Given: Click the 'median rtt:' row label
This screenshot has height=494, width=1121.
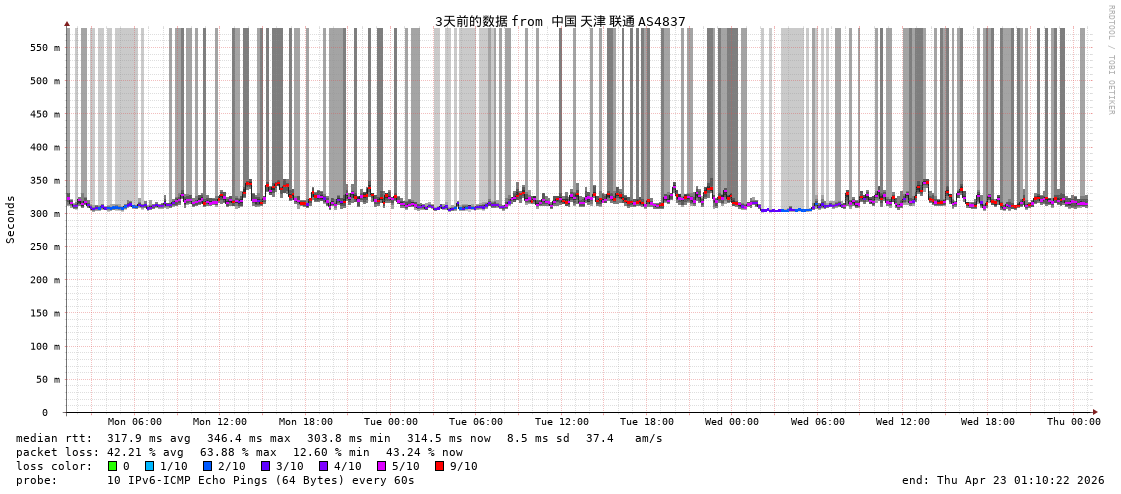Looking at the screenshot, I should [x=54, y=438].
